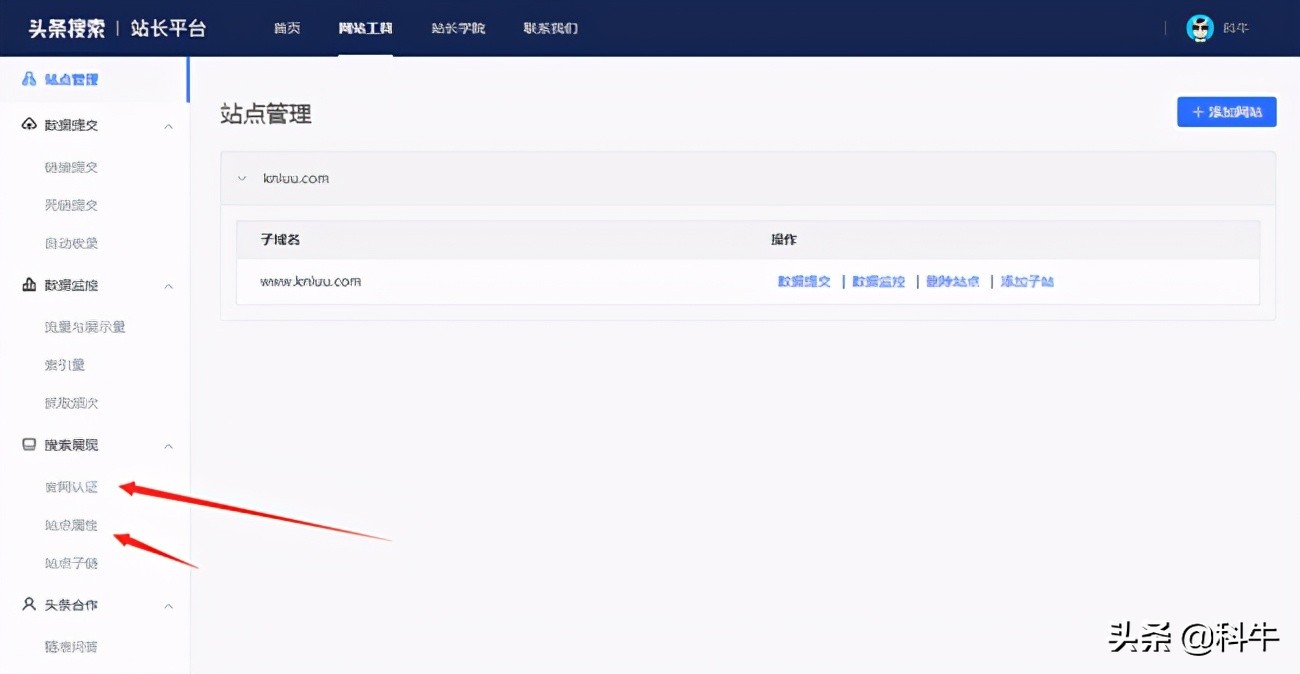Screen dimensions: 1300x674
Task: Open the 站长学院 menu item
Action: (x=458, y=28)
